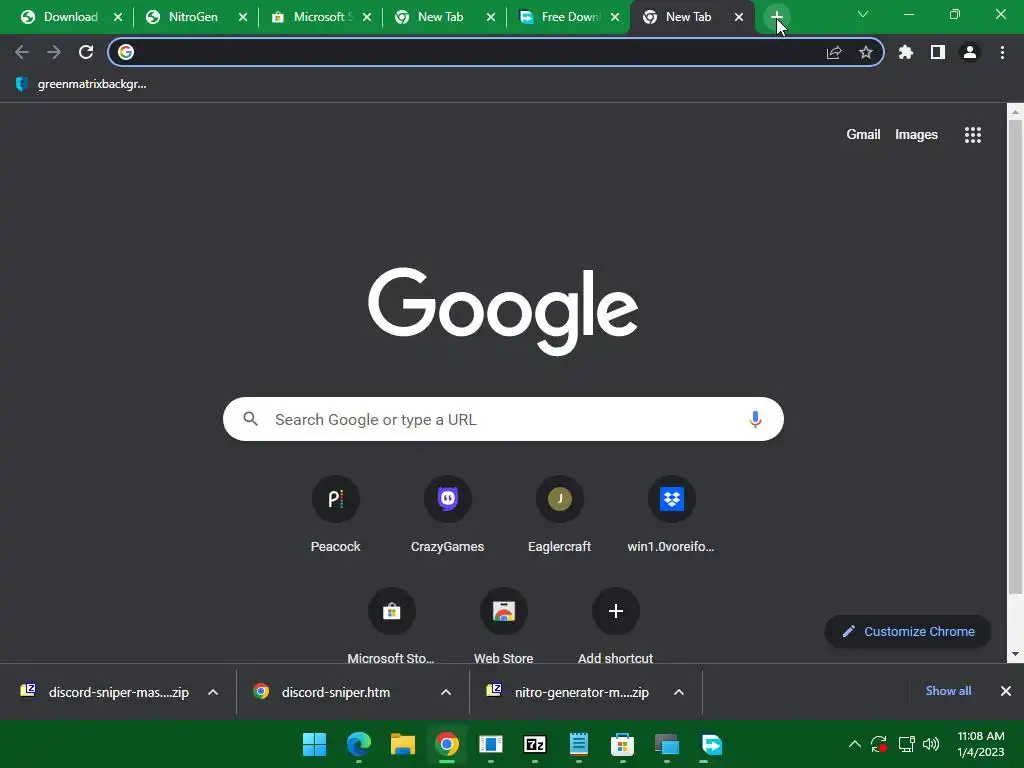Open the greenmatrixbackgr... bookmark
The height and width of the screenshot is (768, 1024).
81,84
